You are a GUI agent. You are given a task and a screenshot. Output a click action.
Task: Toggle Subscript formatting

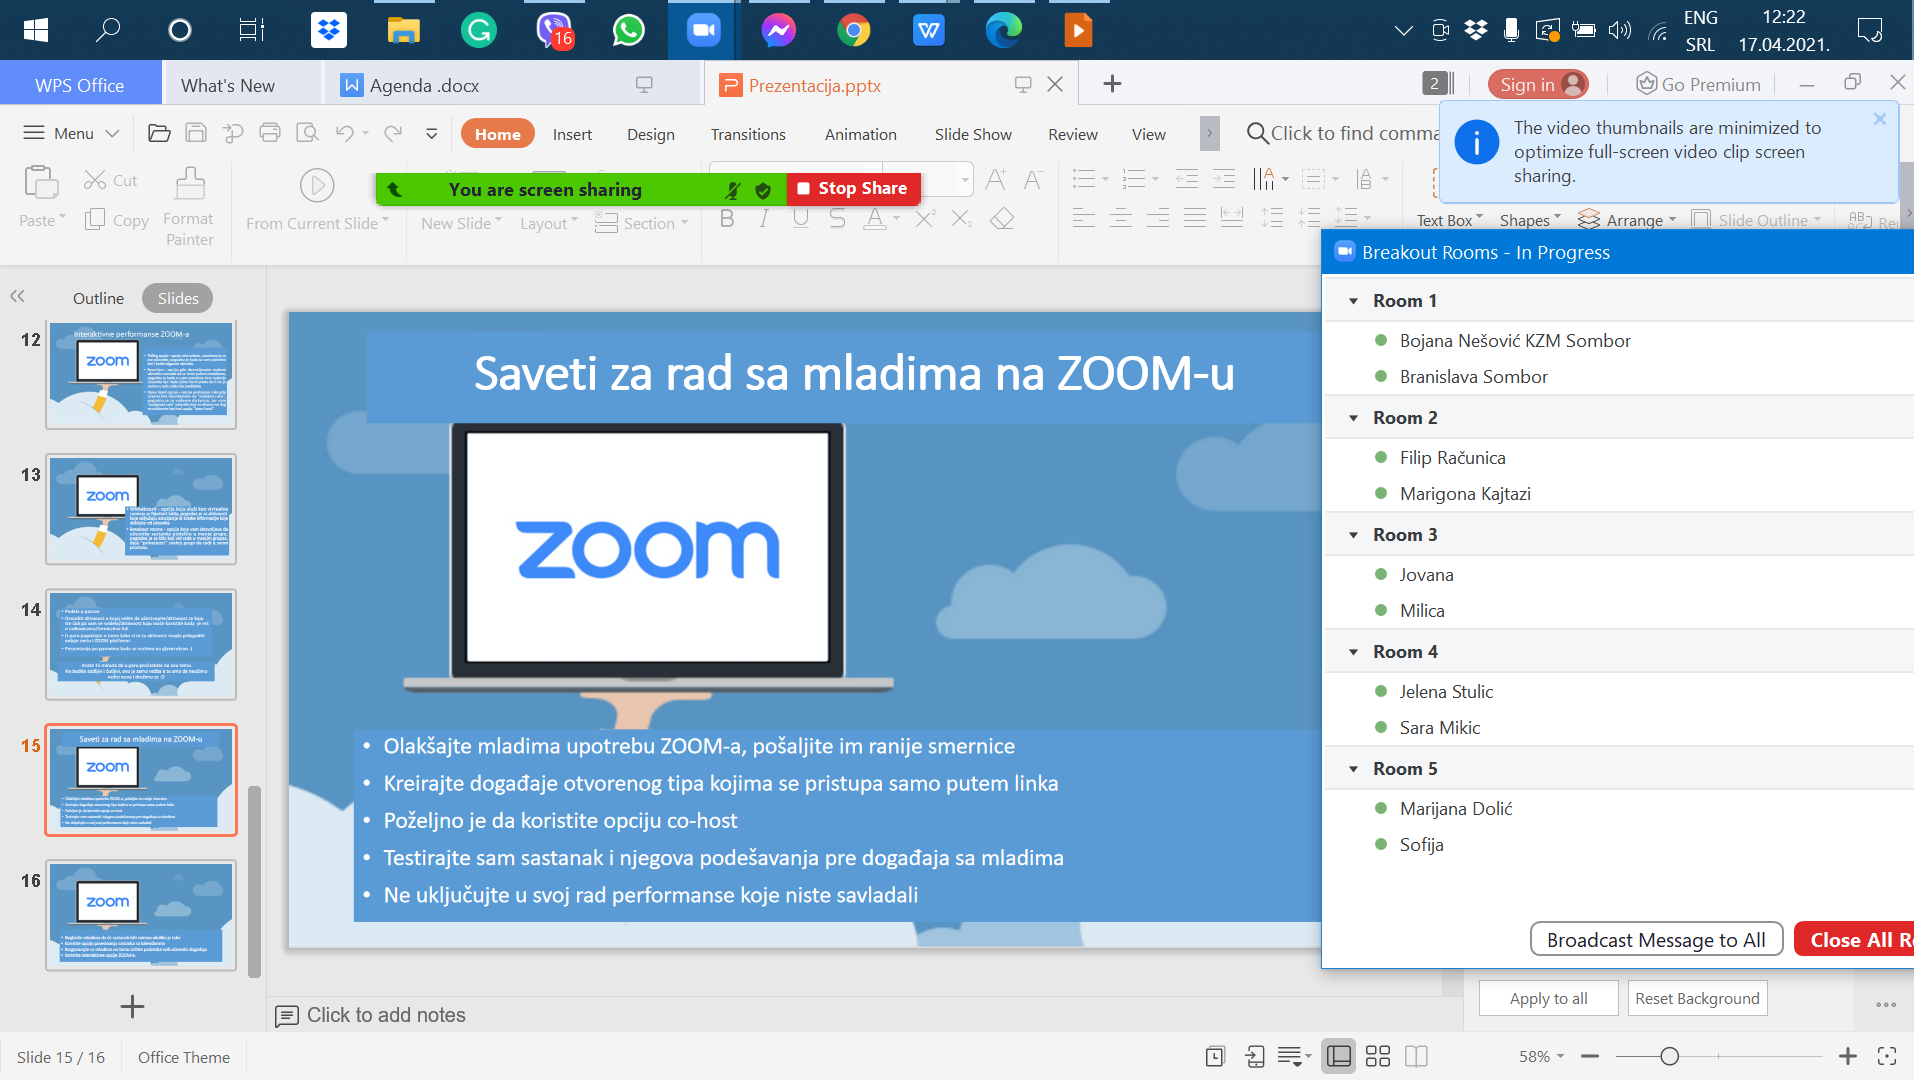[x=962, y=219]
